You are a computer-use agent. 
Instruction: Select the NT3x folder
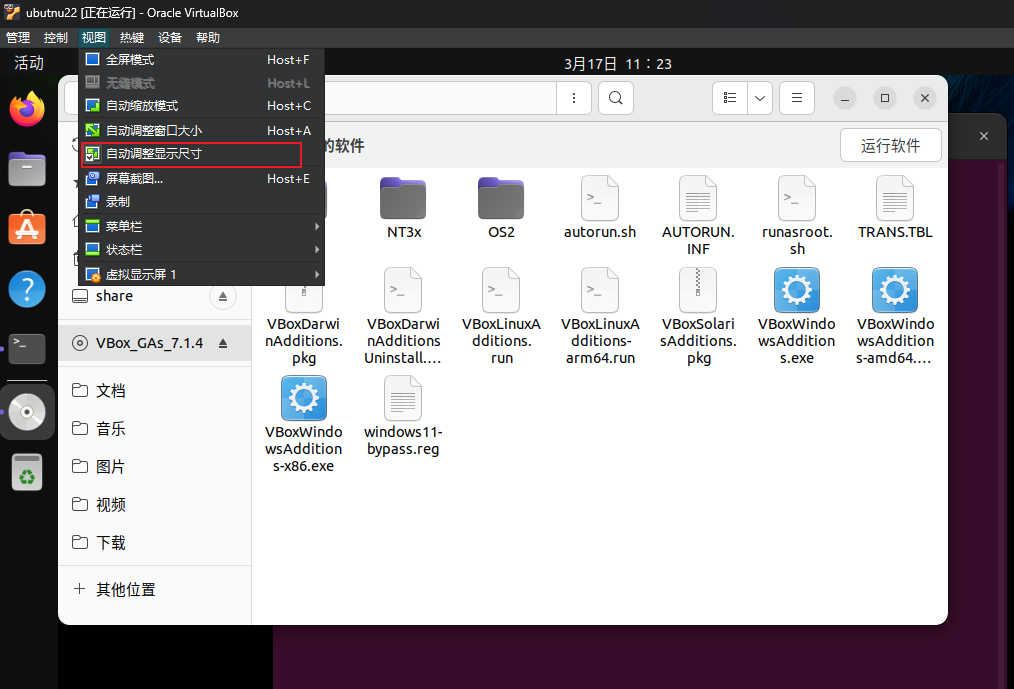pos(404,208)
